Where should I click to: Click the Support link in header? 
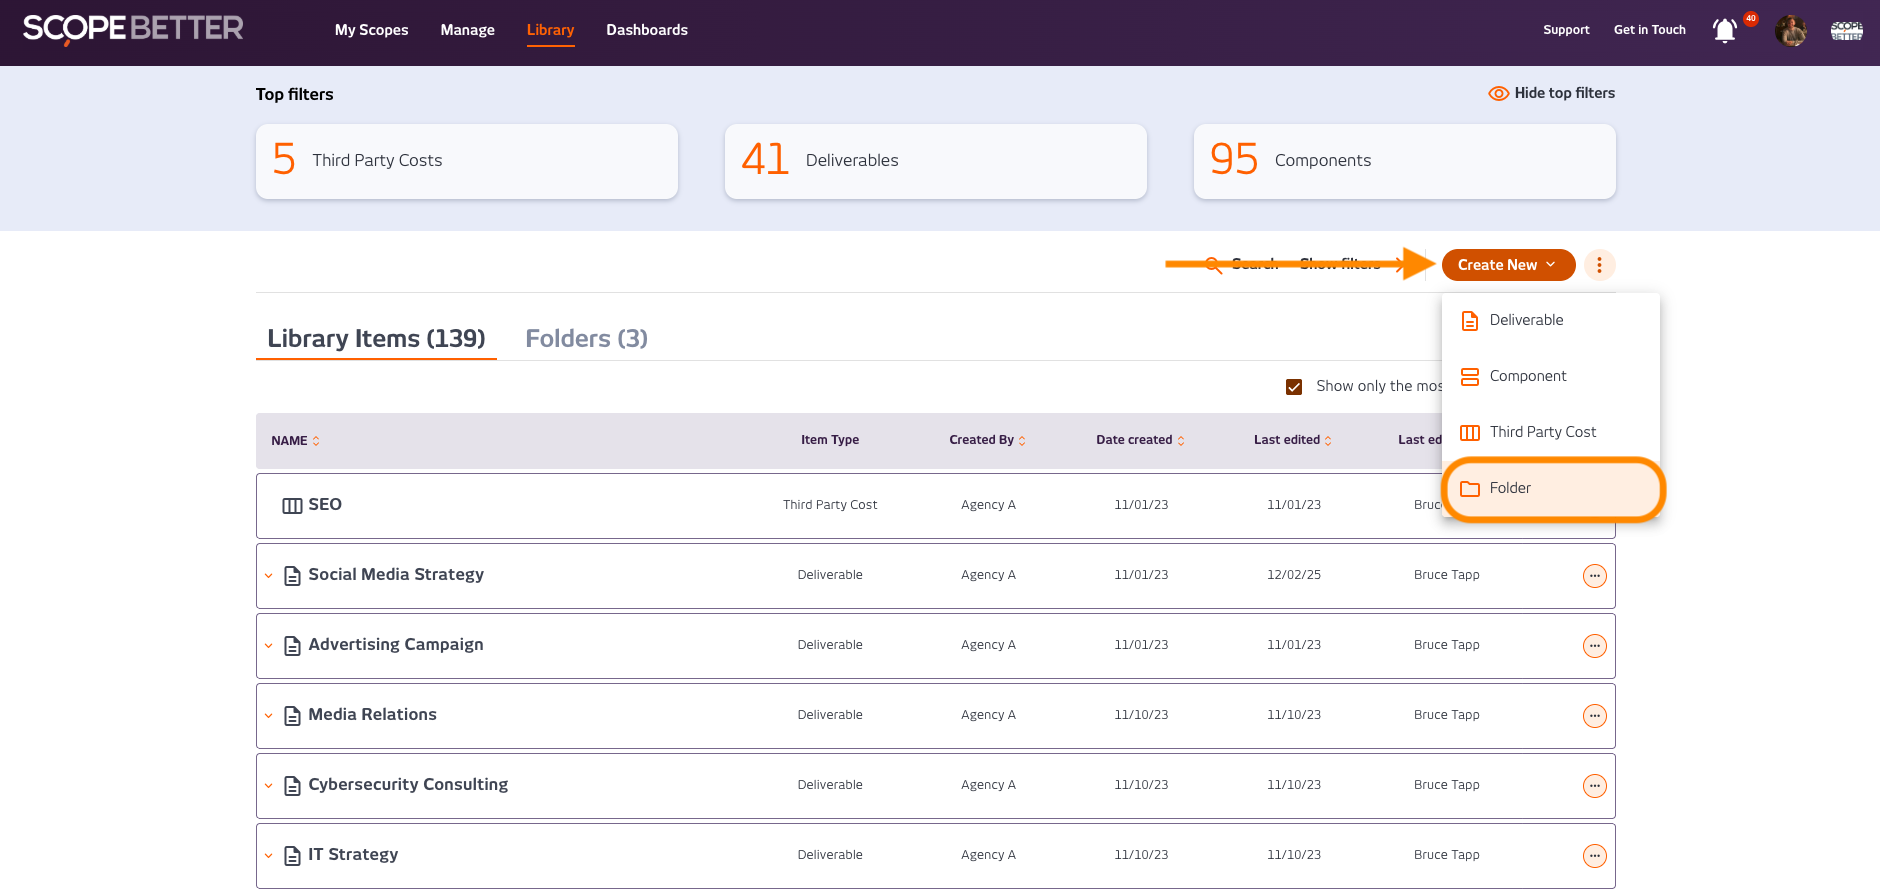[x=1565, y=30]
